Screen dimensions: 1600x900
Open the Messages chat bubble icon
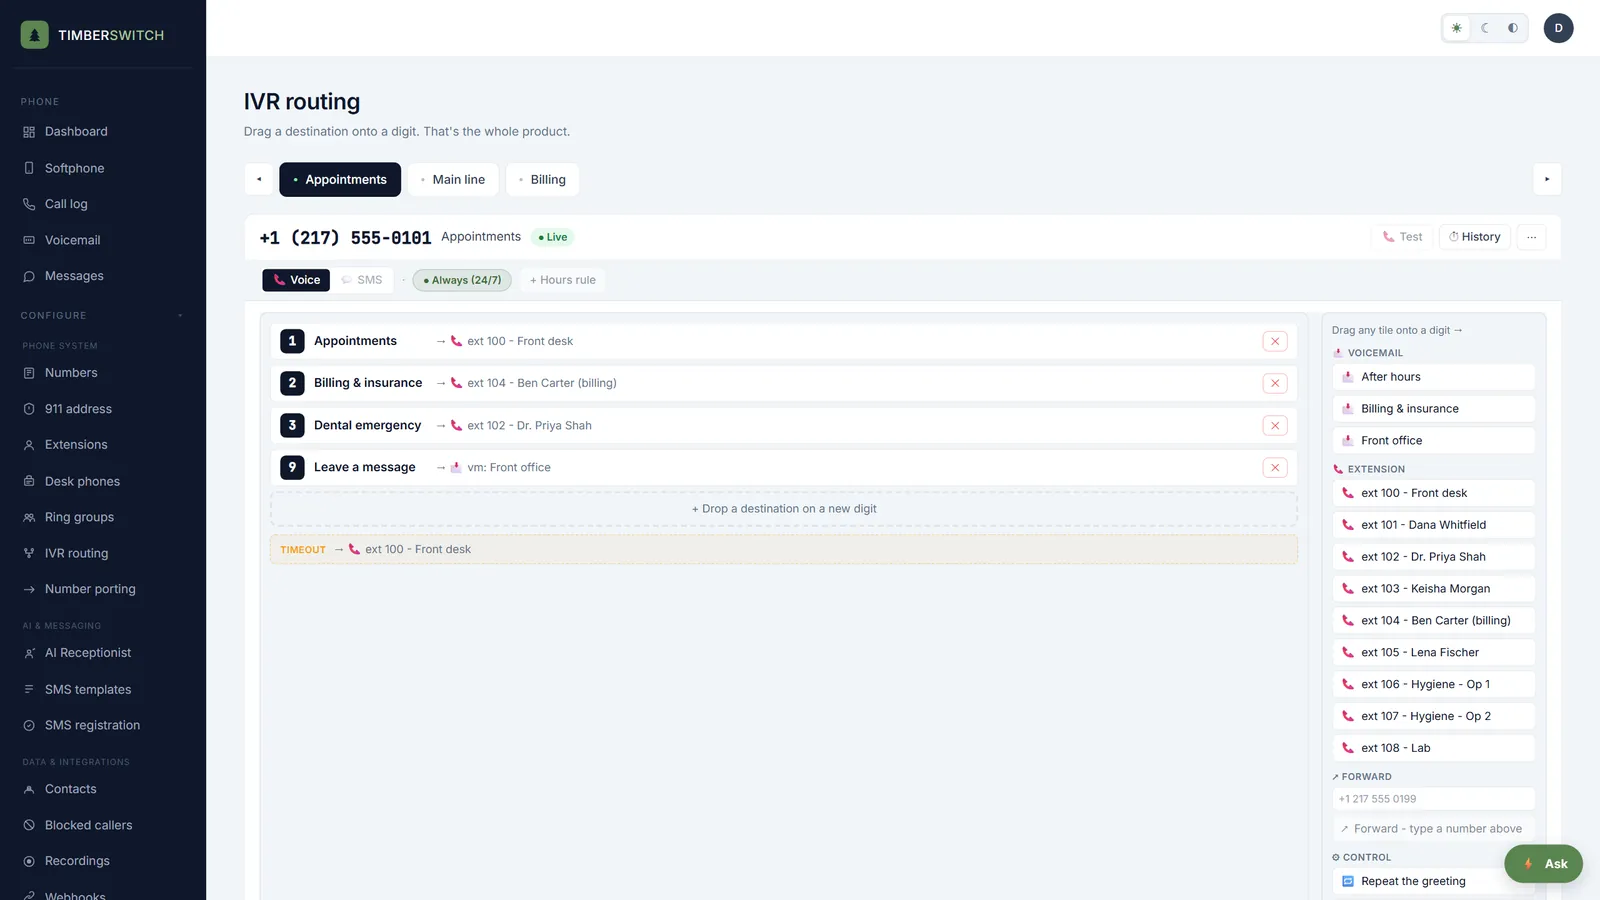click(29, 276)
